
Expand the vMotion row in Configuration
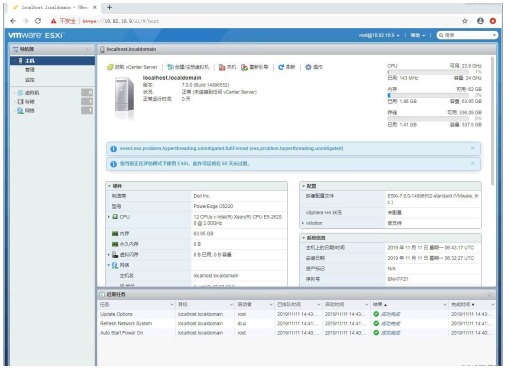click(x=303, y=223)
